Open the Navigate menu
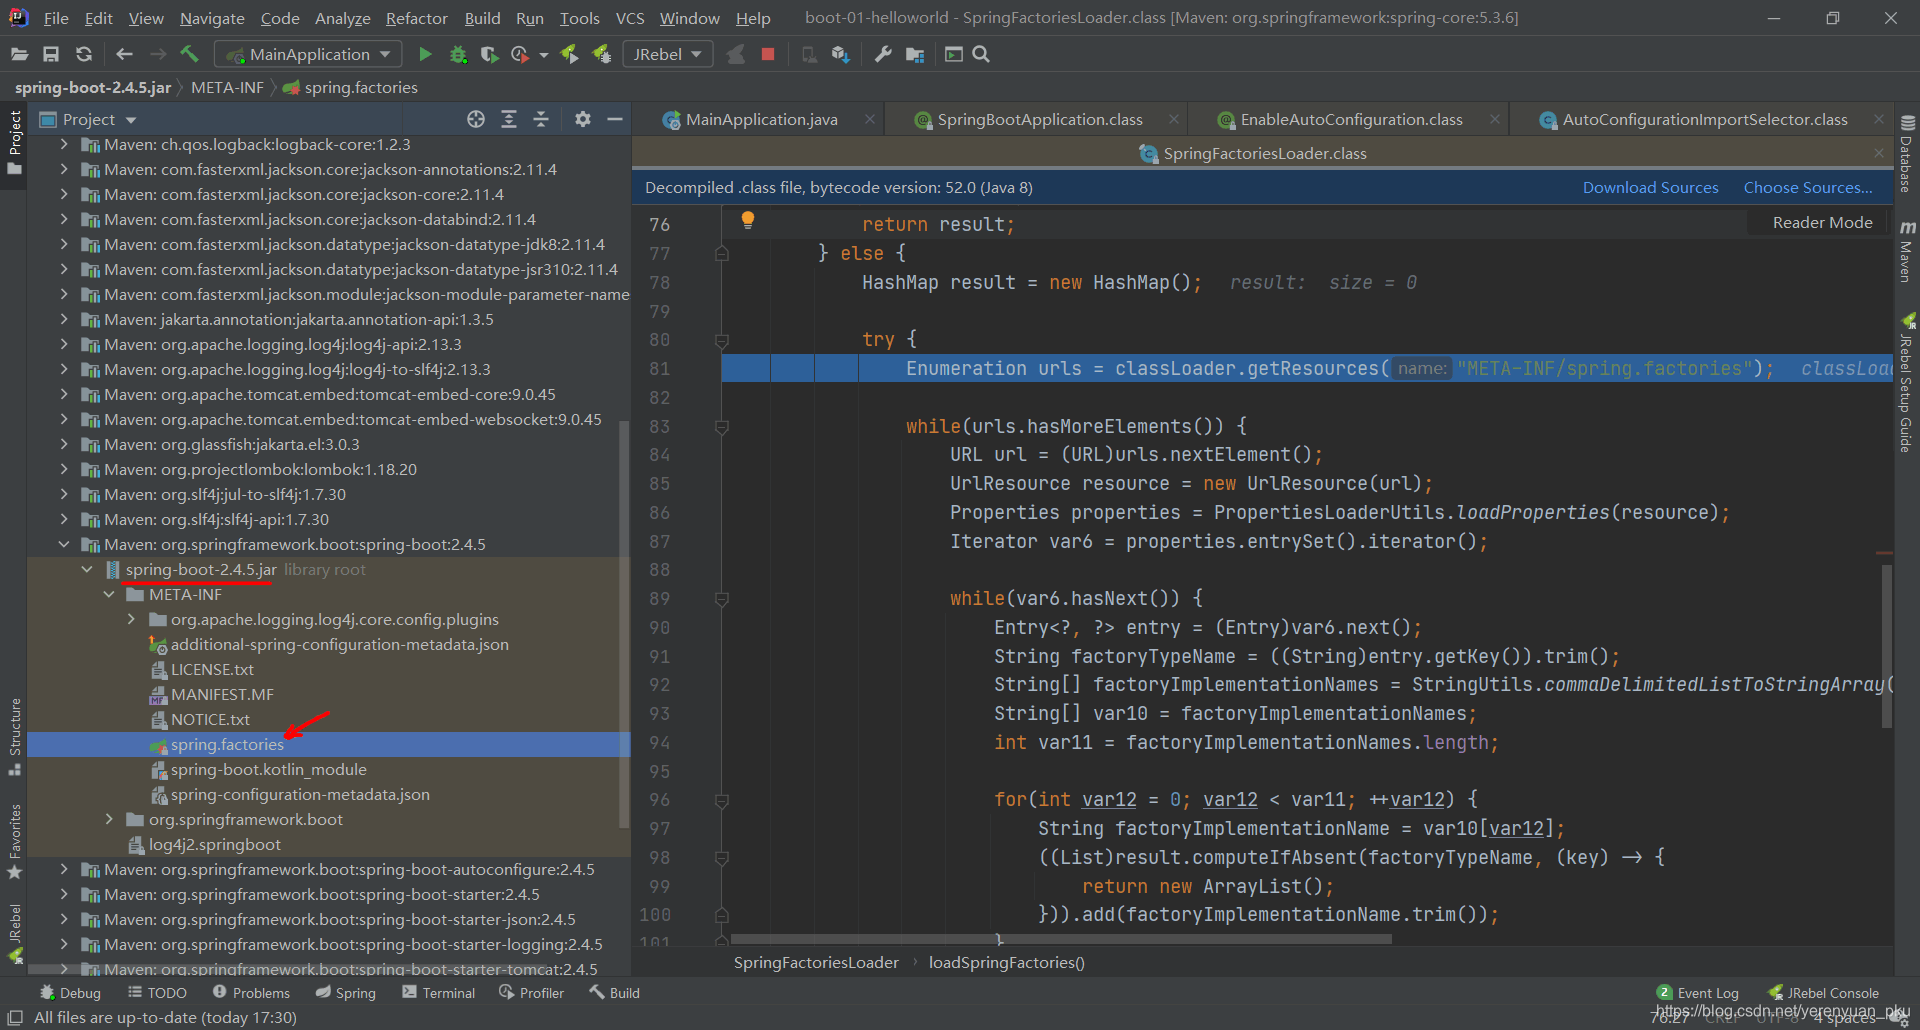 point(212,18)
